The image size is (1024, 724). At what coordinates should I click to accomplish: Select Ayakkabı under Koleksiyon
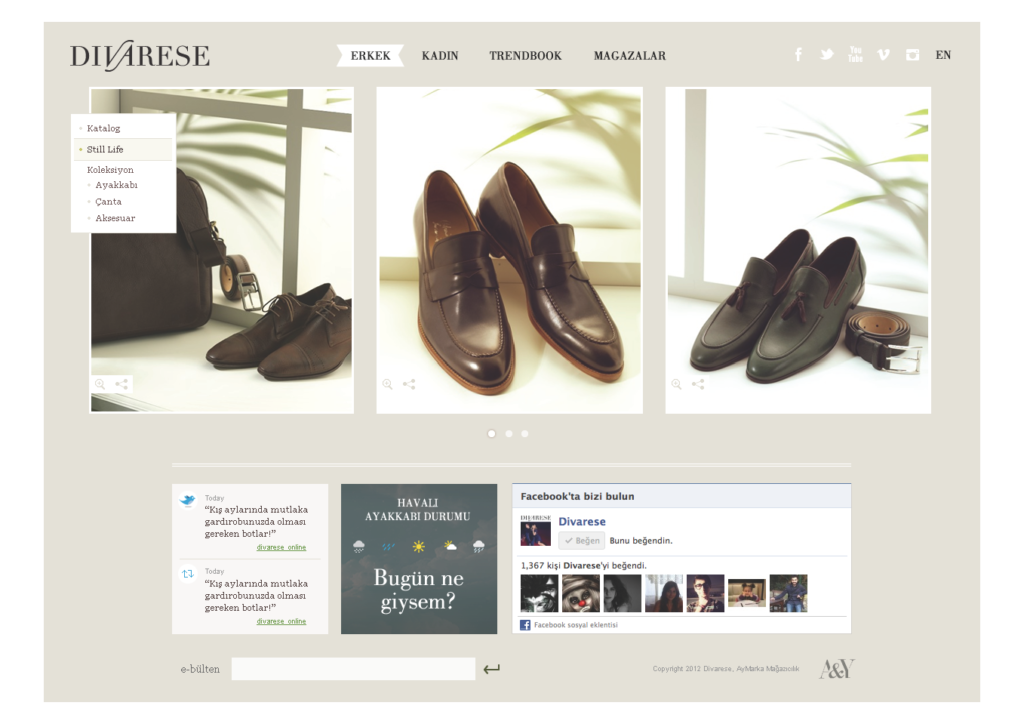(x=116, y=185)
